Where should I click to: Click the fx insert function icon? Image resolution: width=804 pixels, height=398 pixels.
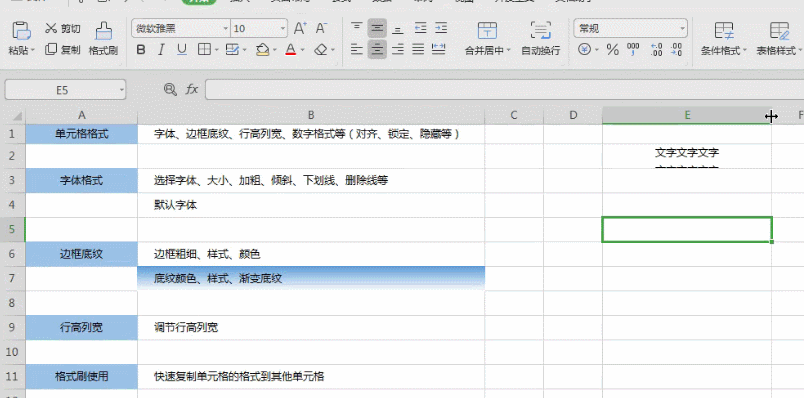click(x=192, y=90)
